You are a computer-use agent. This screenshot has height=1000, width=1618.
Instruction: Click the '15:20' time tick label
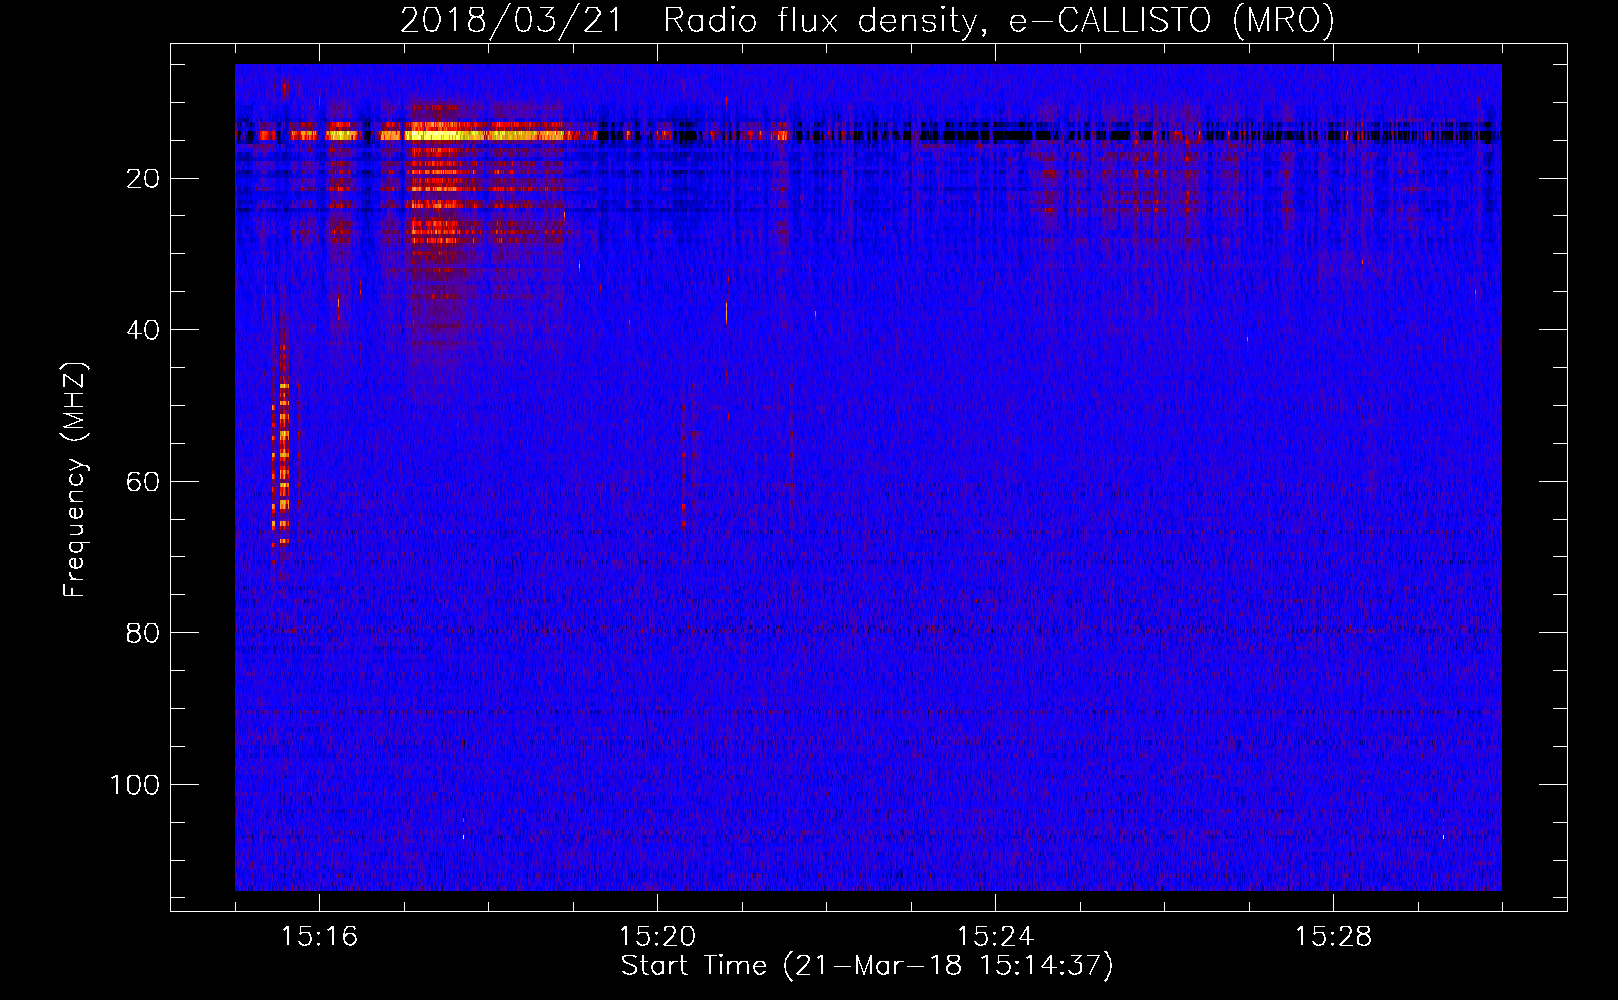657,937
